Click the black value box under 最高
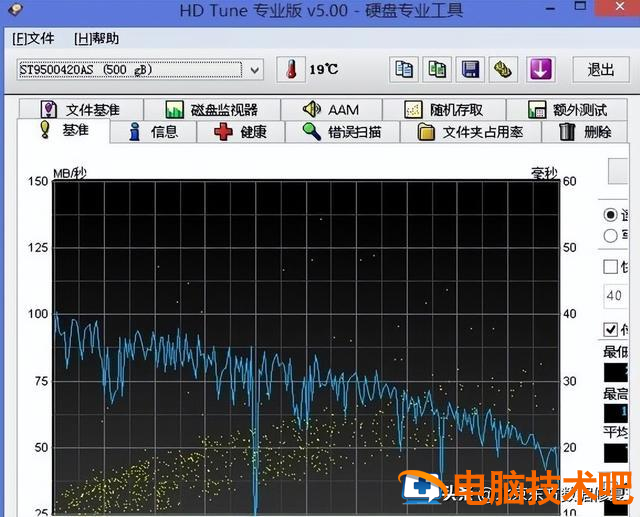 click(616, 413)
